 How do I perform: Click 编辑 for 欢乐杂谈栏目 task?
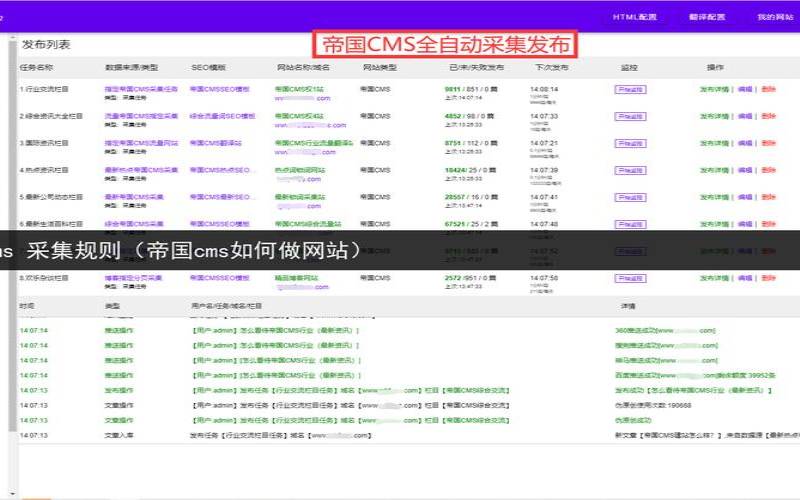pos(745,278)
